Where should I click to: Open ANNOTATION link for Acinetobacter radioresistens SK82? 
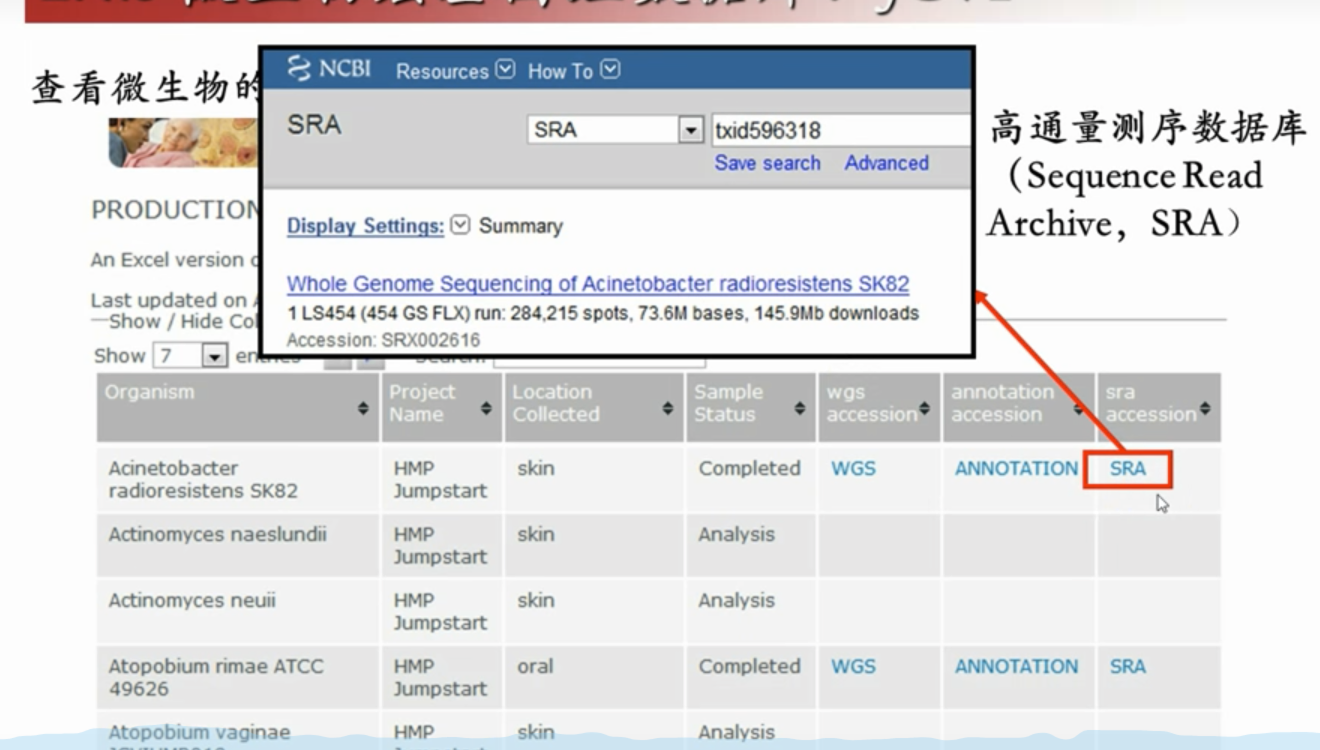pyautogui.click(x=1016, y=468)
